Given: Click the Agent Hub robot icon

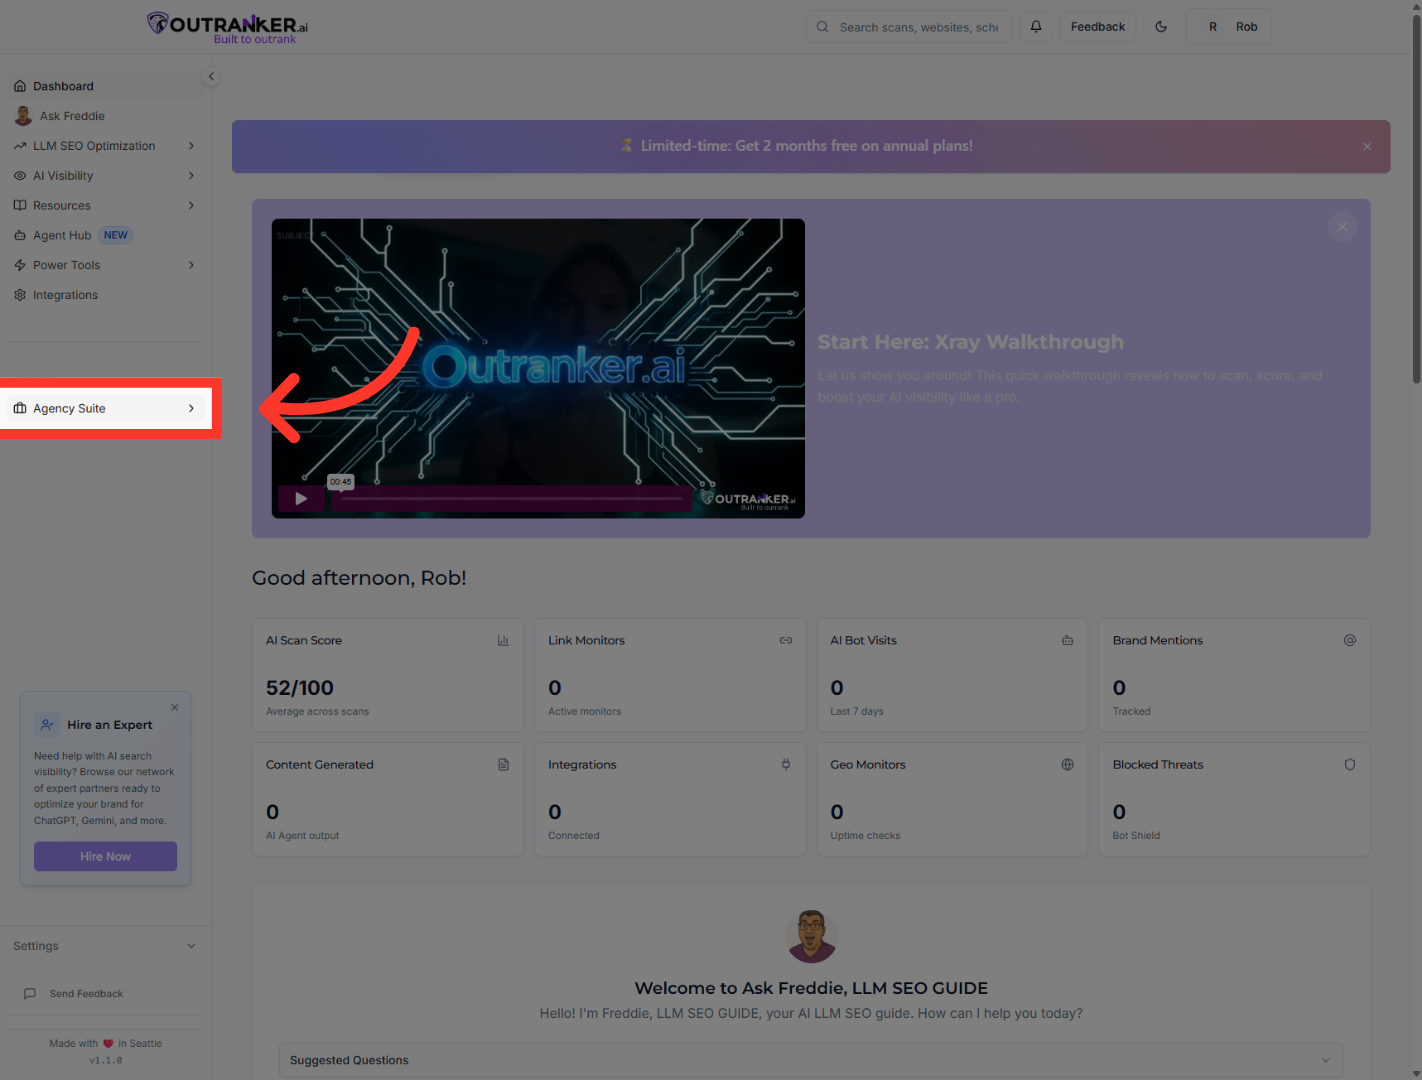Looking at the screenshot, I should [20, 236].
